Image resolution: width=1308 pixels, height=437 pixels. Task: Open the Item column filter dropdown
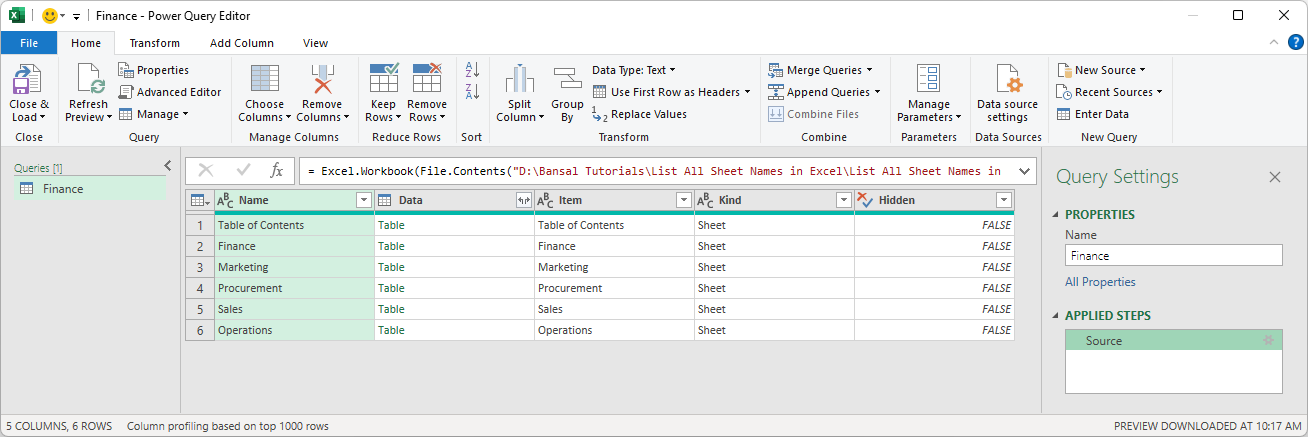tap(683, 200)
